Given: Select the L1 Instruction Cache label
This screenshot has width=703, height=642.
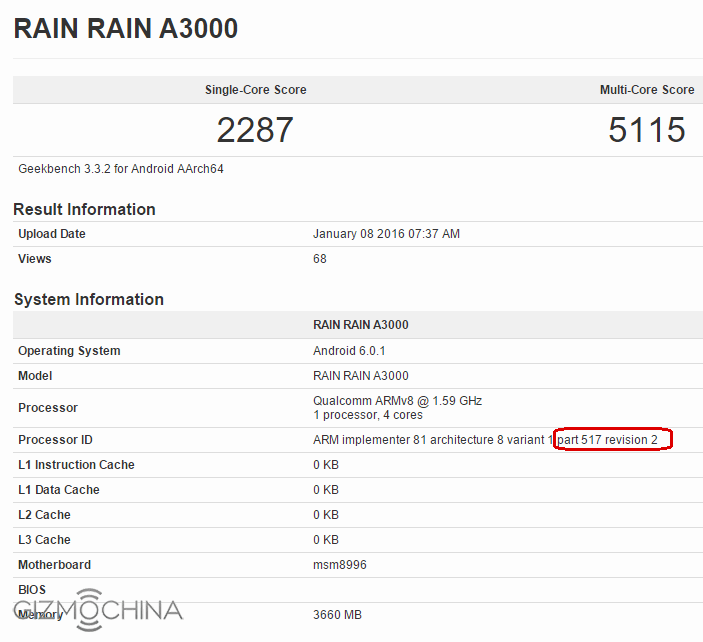Looking at the screenshot, I should coord(76,465).
